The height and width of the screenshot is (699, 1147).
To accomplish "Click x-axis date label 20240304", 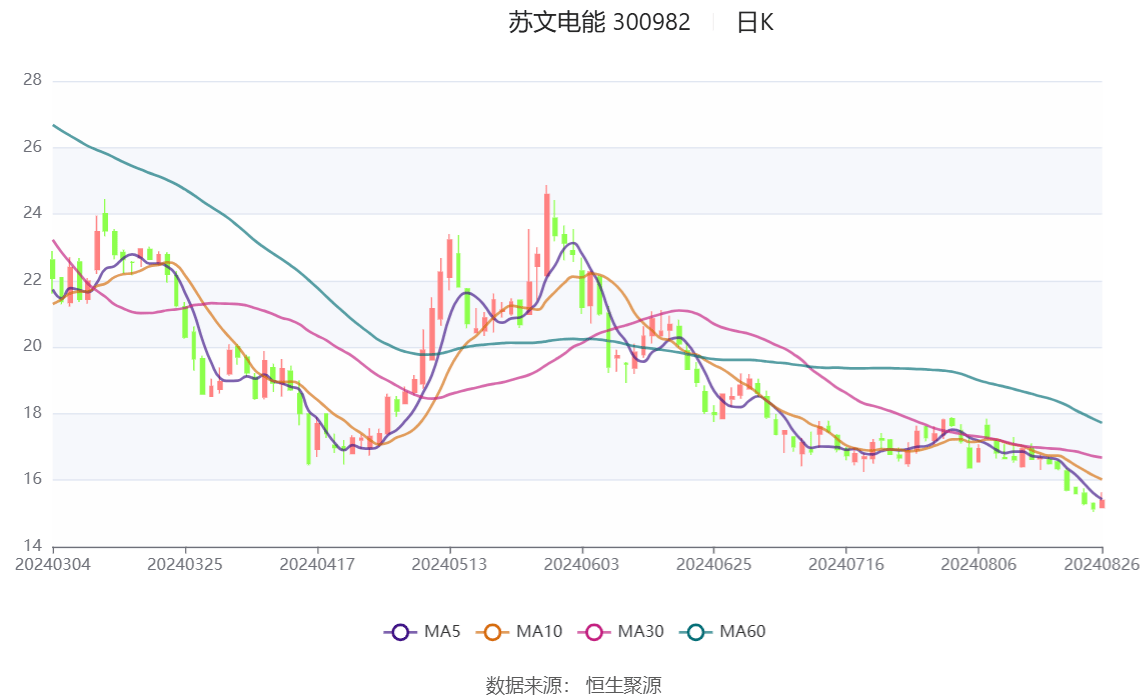I will 53,564.
